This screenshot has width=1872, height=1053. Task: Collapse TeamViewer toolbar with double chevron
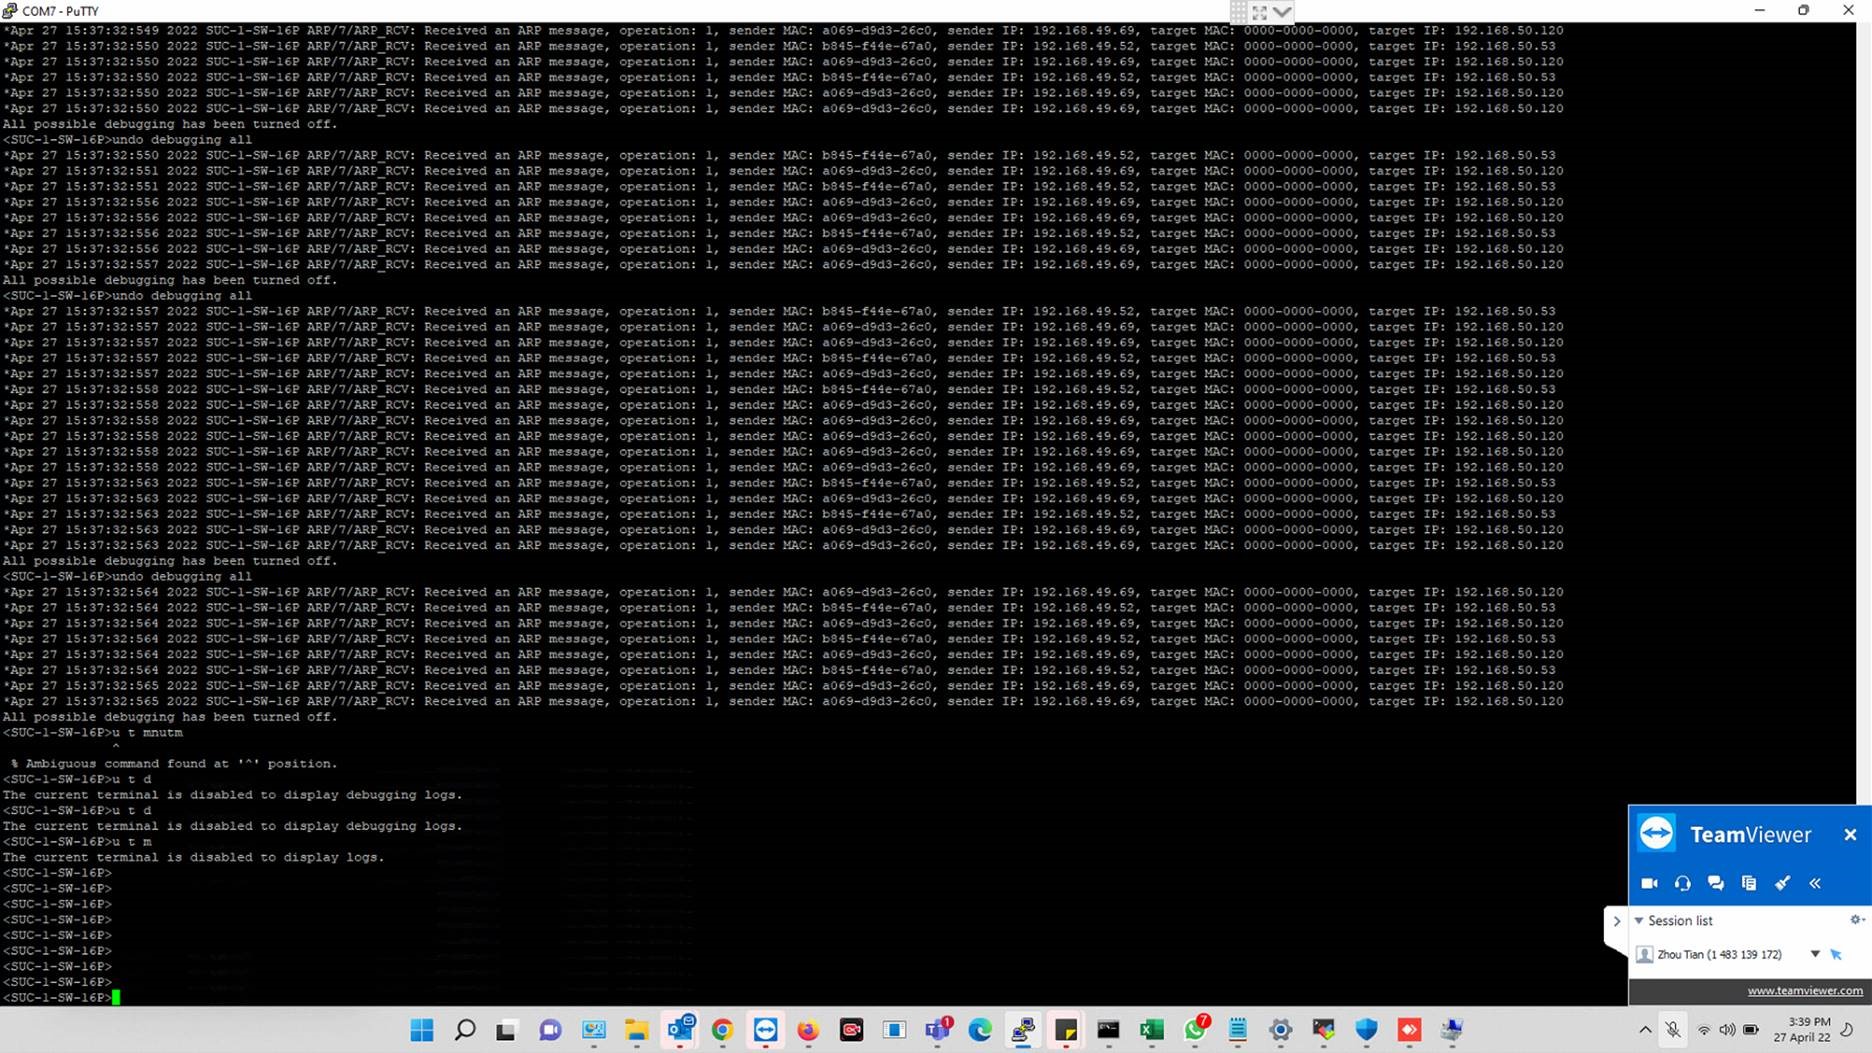pyautogui.click(x=1815, y=883)
